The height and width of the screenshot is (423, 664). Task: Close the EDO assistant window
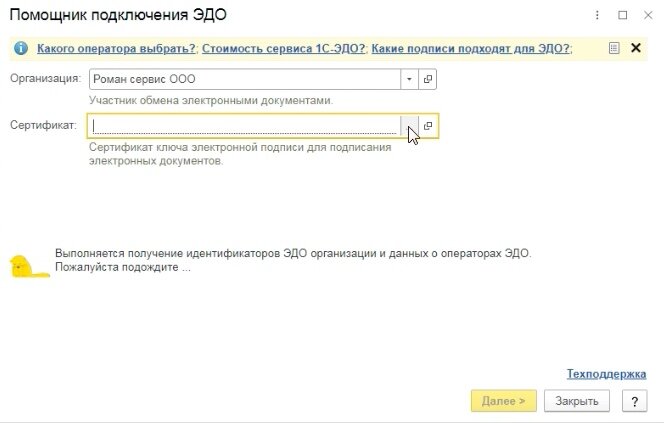pyautogui.click(x=648, y=15)
